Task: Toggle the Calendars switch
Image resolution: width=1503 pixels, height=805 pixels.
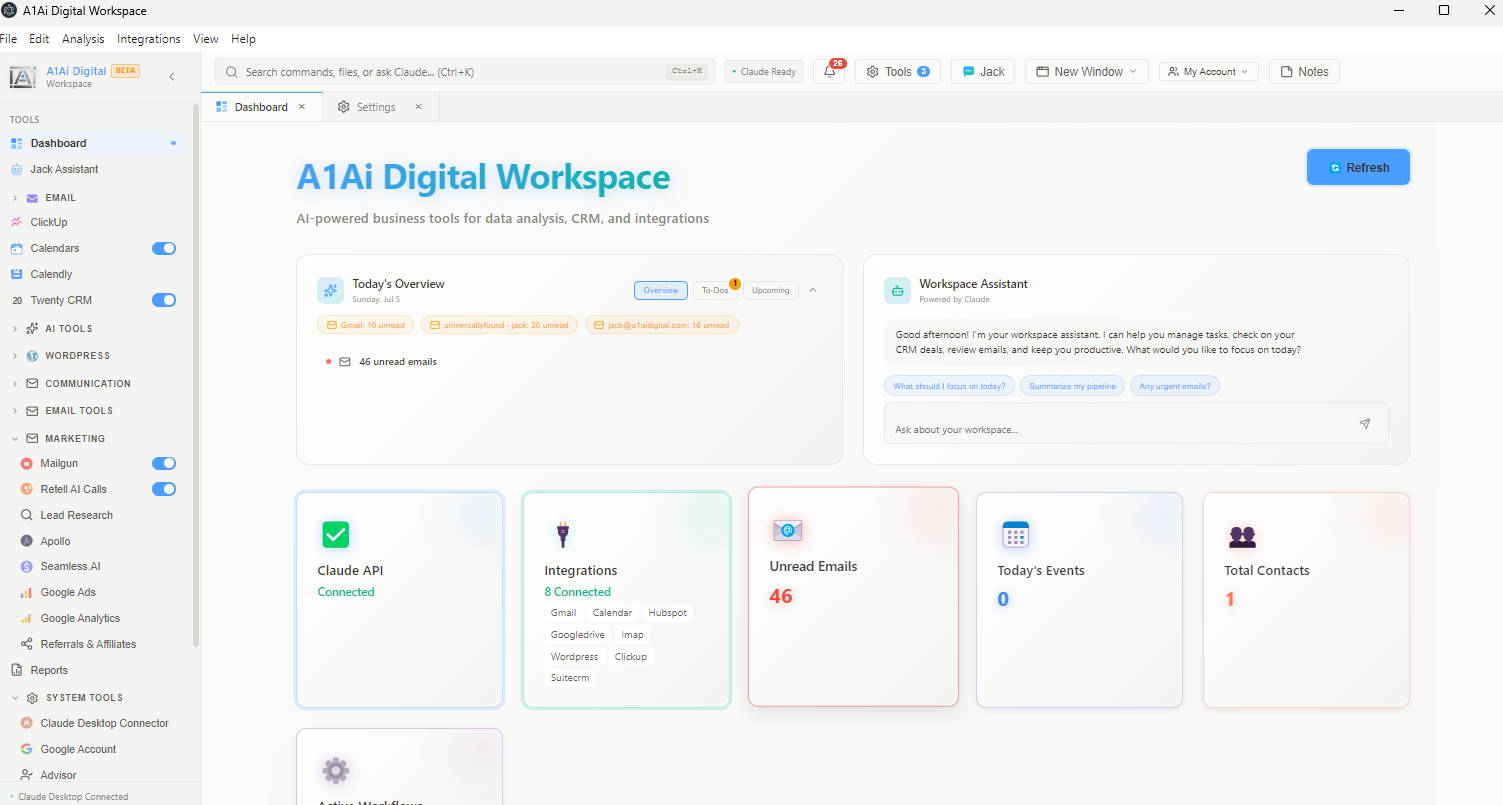Action: [x=164, y=248]
